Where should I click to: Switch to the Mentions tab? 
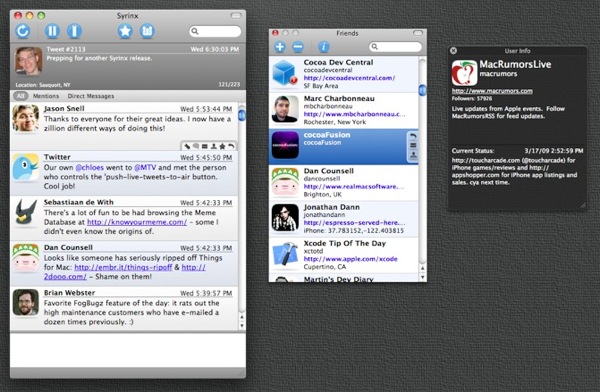[x=46, y=96]
